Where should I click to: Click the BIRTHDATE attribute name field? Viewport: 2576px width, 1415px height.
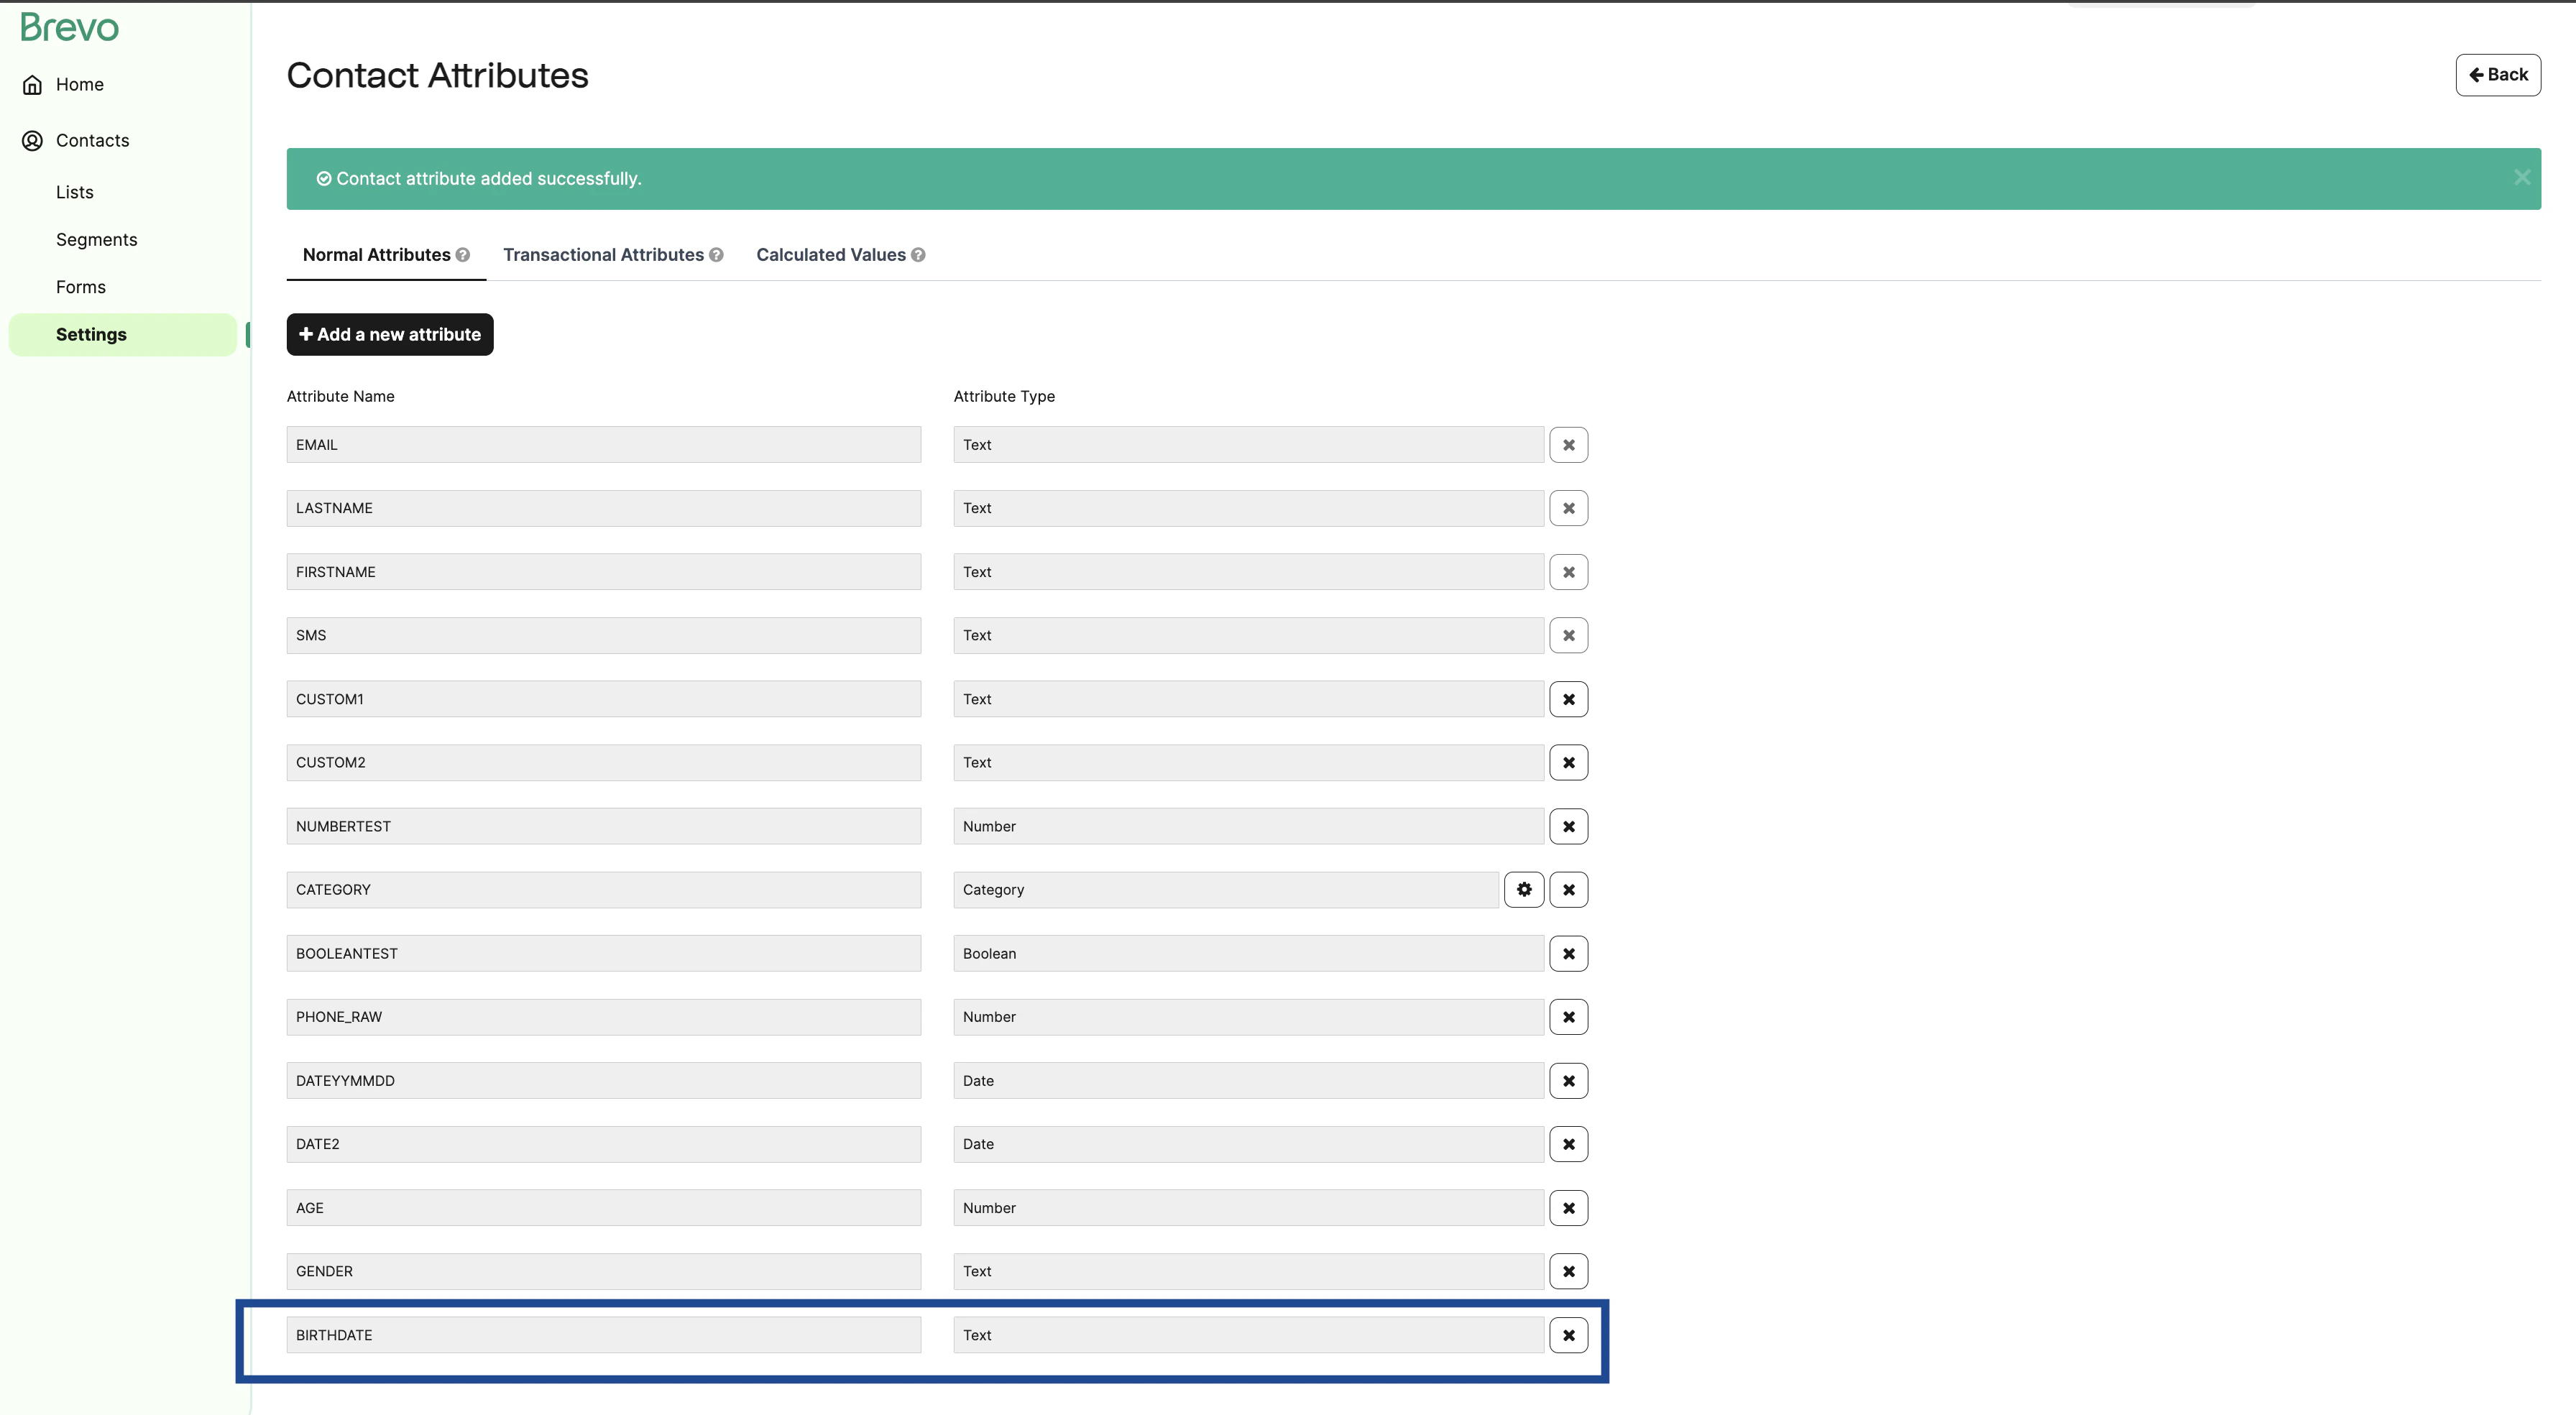603,1334
